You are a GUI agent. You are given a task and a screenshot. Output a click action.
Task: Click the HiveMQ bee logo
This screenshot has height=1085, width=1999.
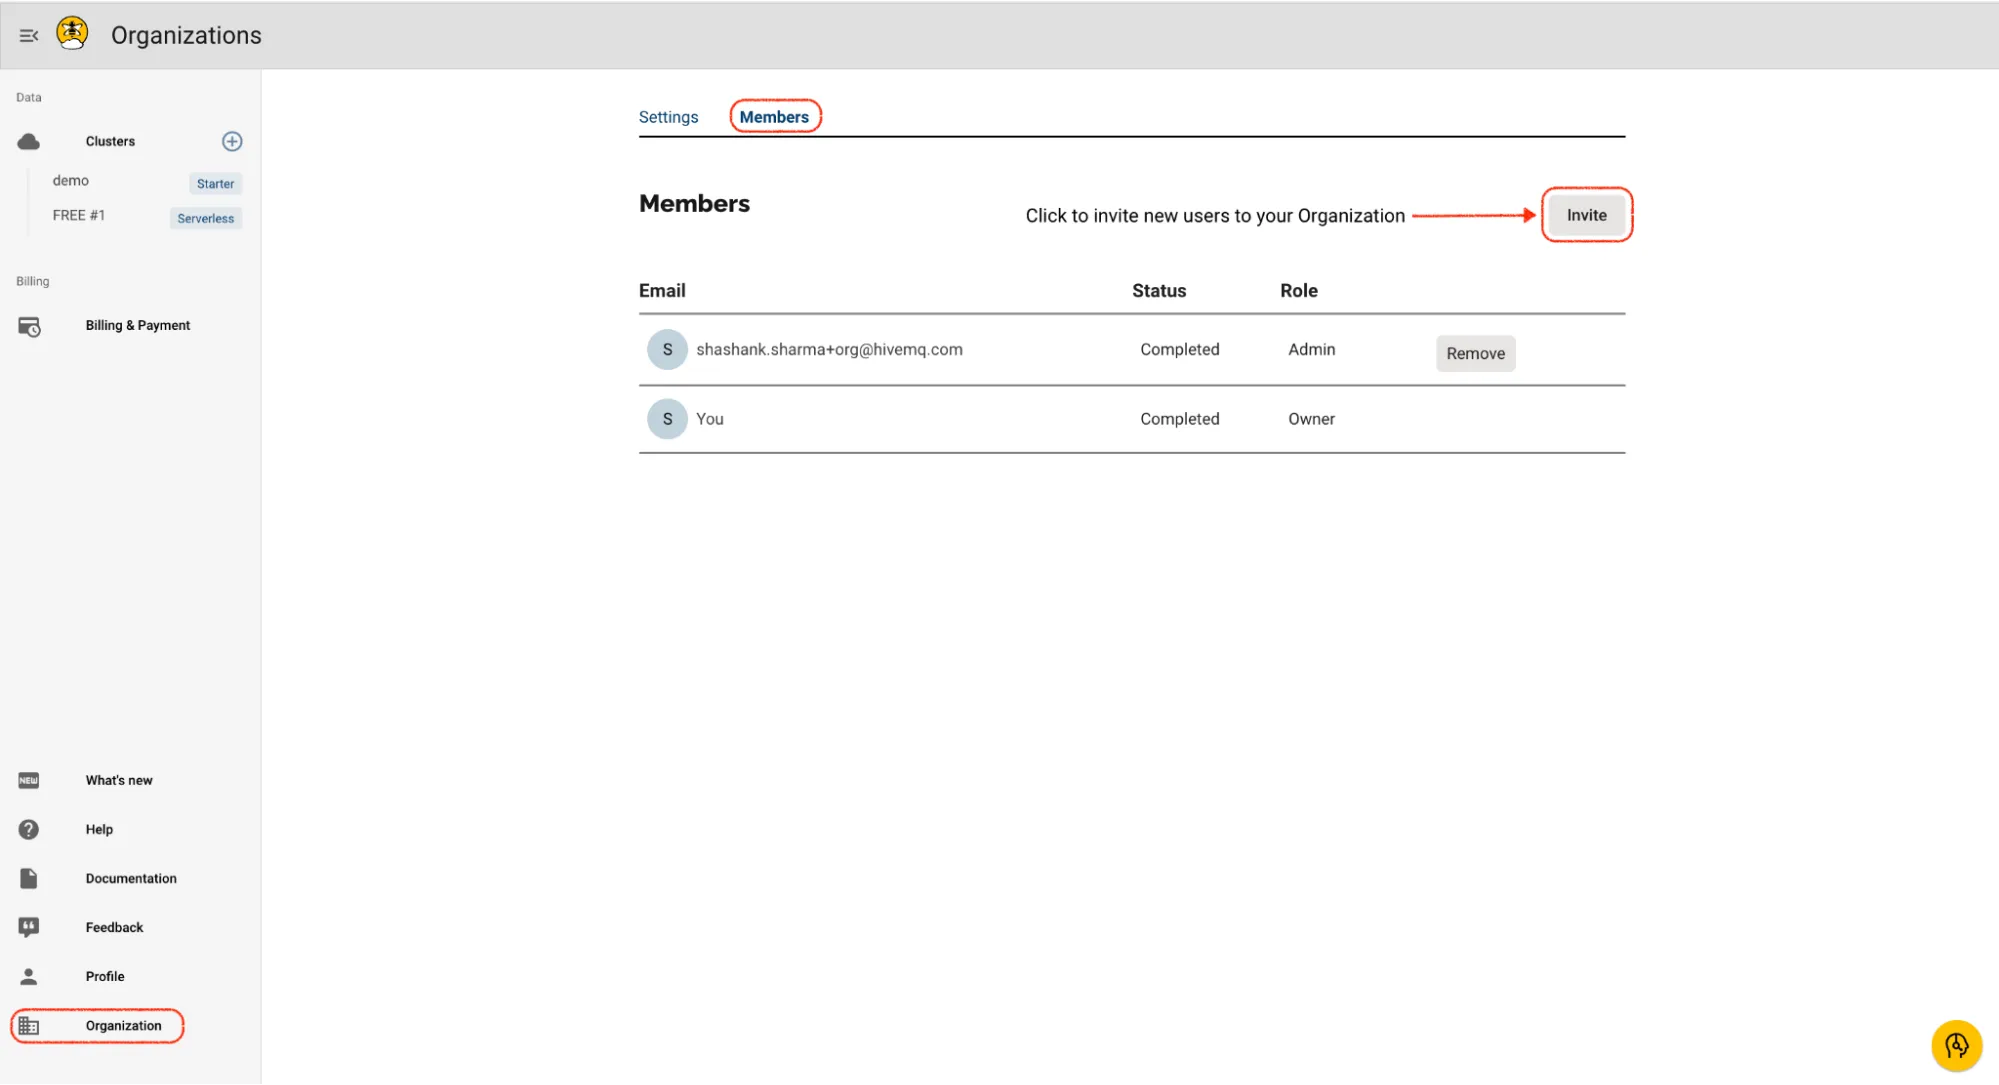point(72,34)
